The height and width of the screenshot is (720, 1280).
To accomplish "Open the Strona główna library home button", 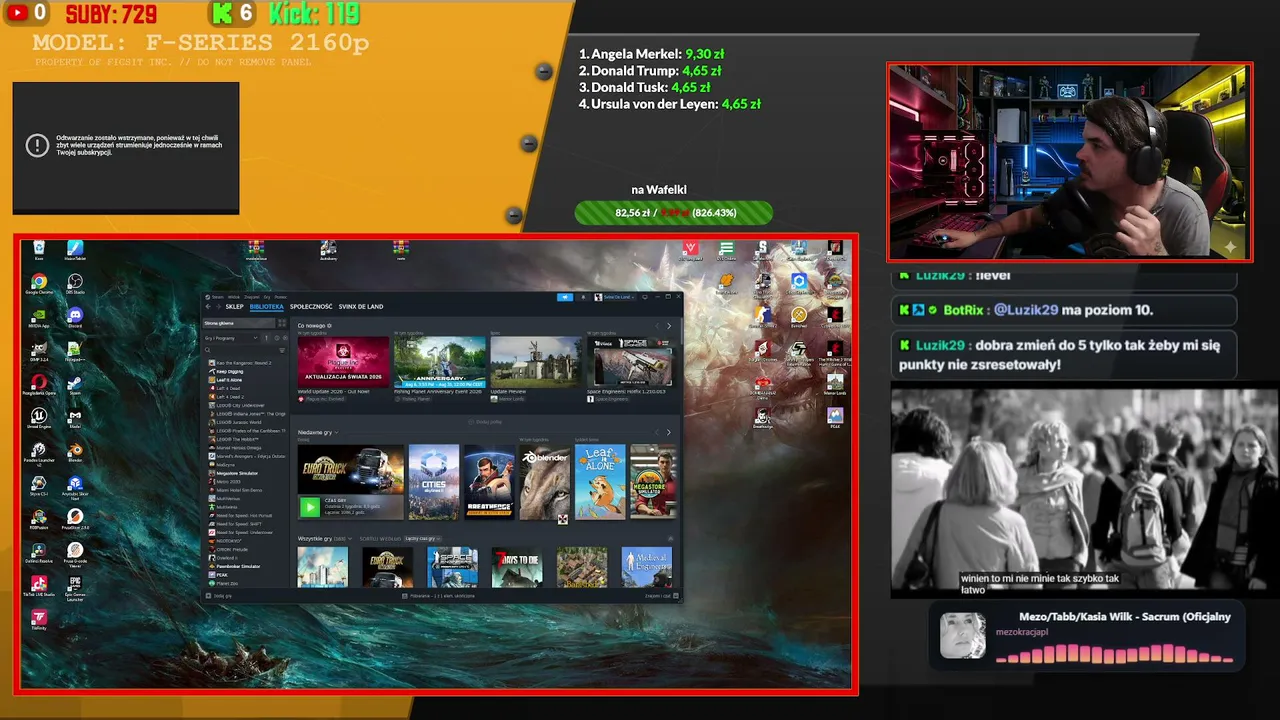I will click(x=238, y=323).
